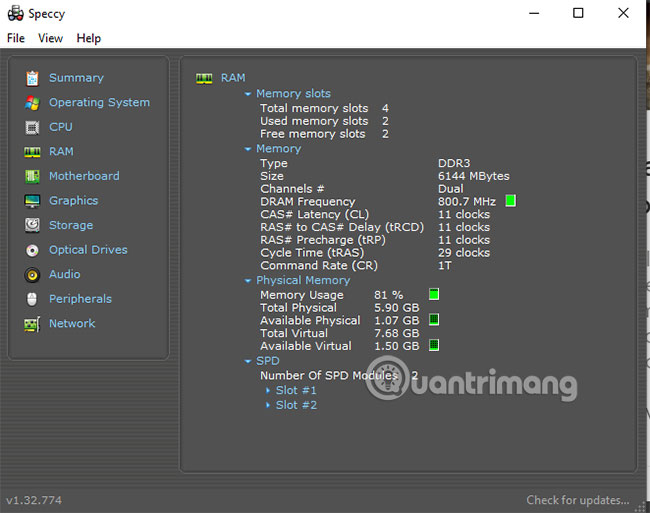Click the Used memory slots row
The height and width of the screenshot is (513, 650).
point(324,121)
